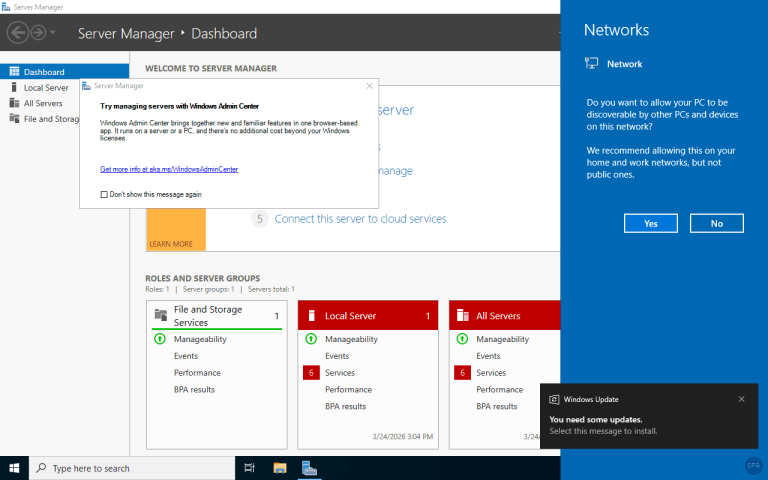
Task: Open File and Storage Services sidebar item
Action: coord(51,119)
